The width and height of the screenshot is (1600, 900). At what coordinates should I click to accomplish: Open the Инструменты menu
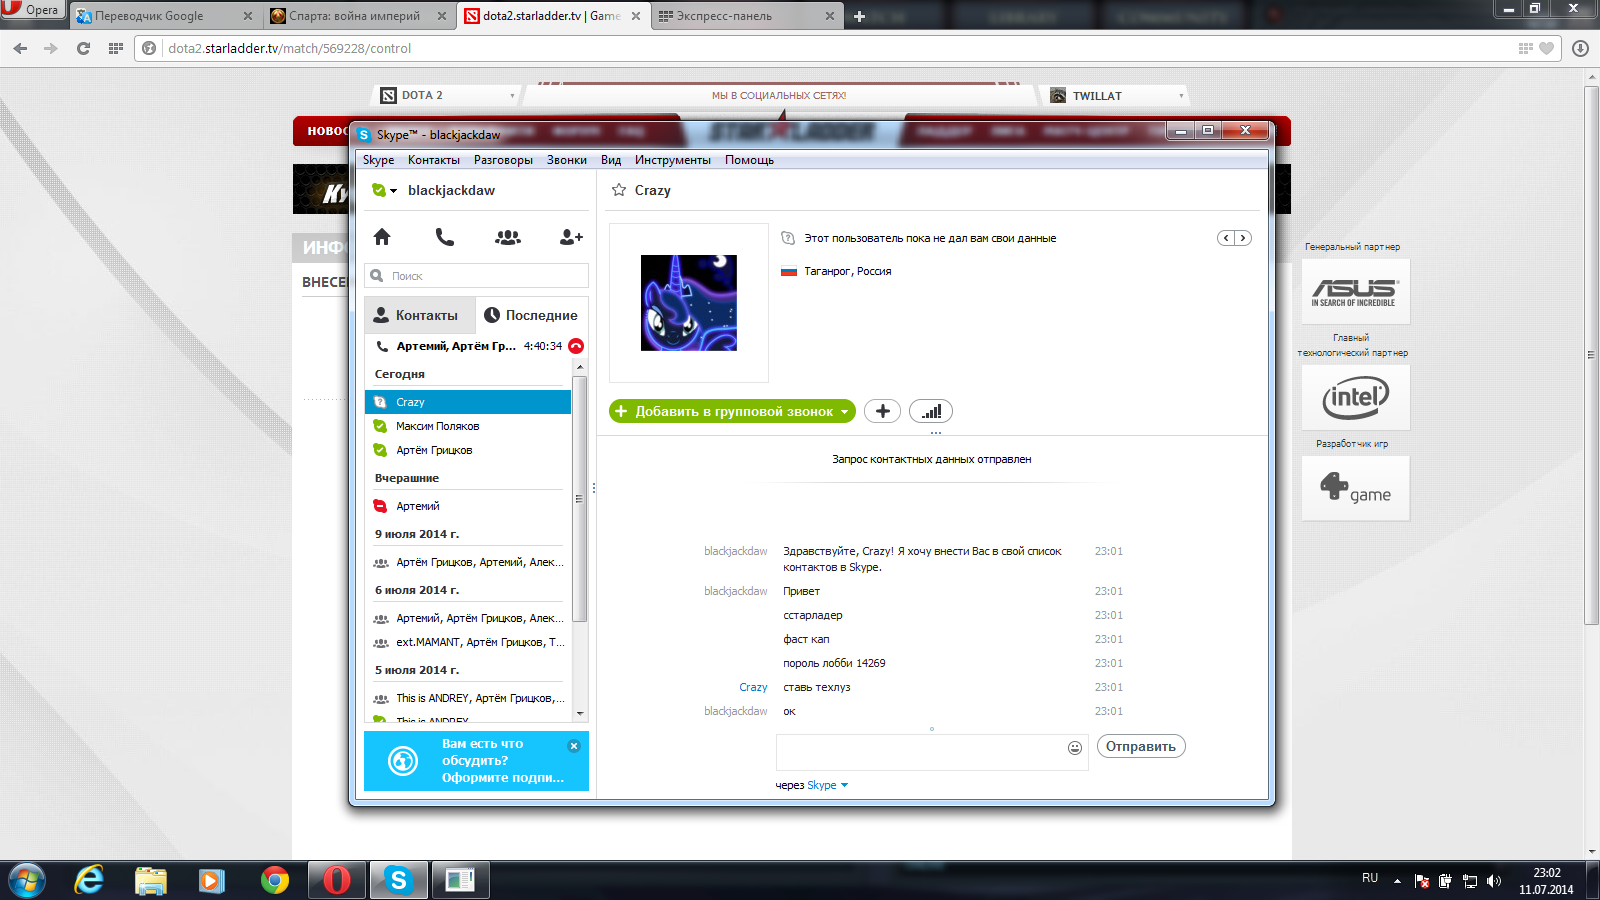(x=672, y=160)
